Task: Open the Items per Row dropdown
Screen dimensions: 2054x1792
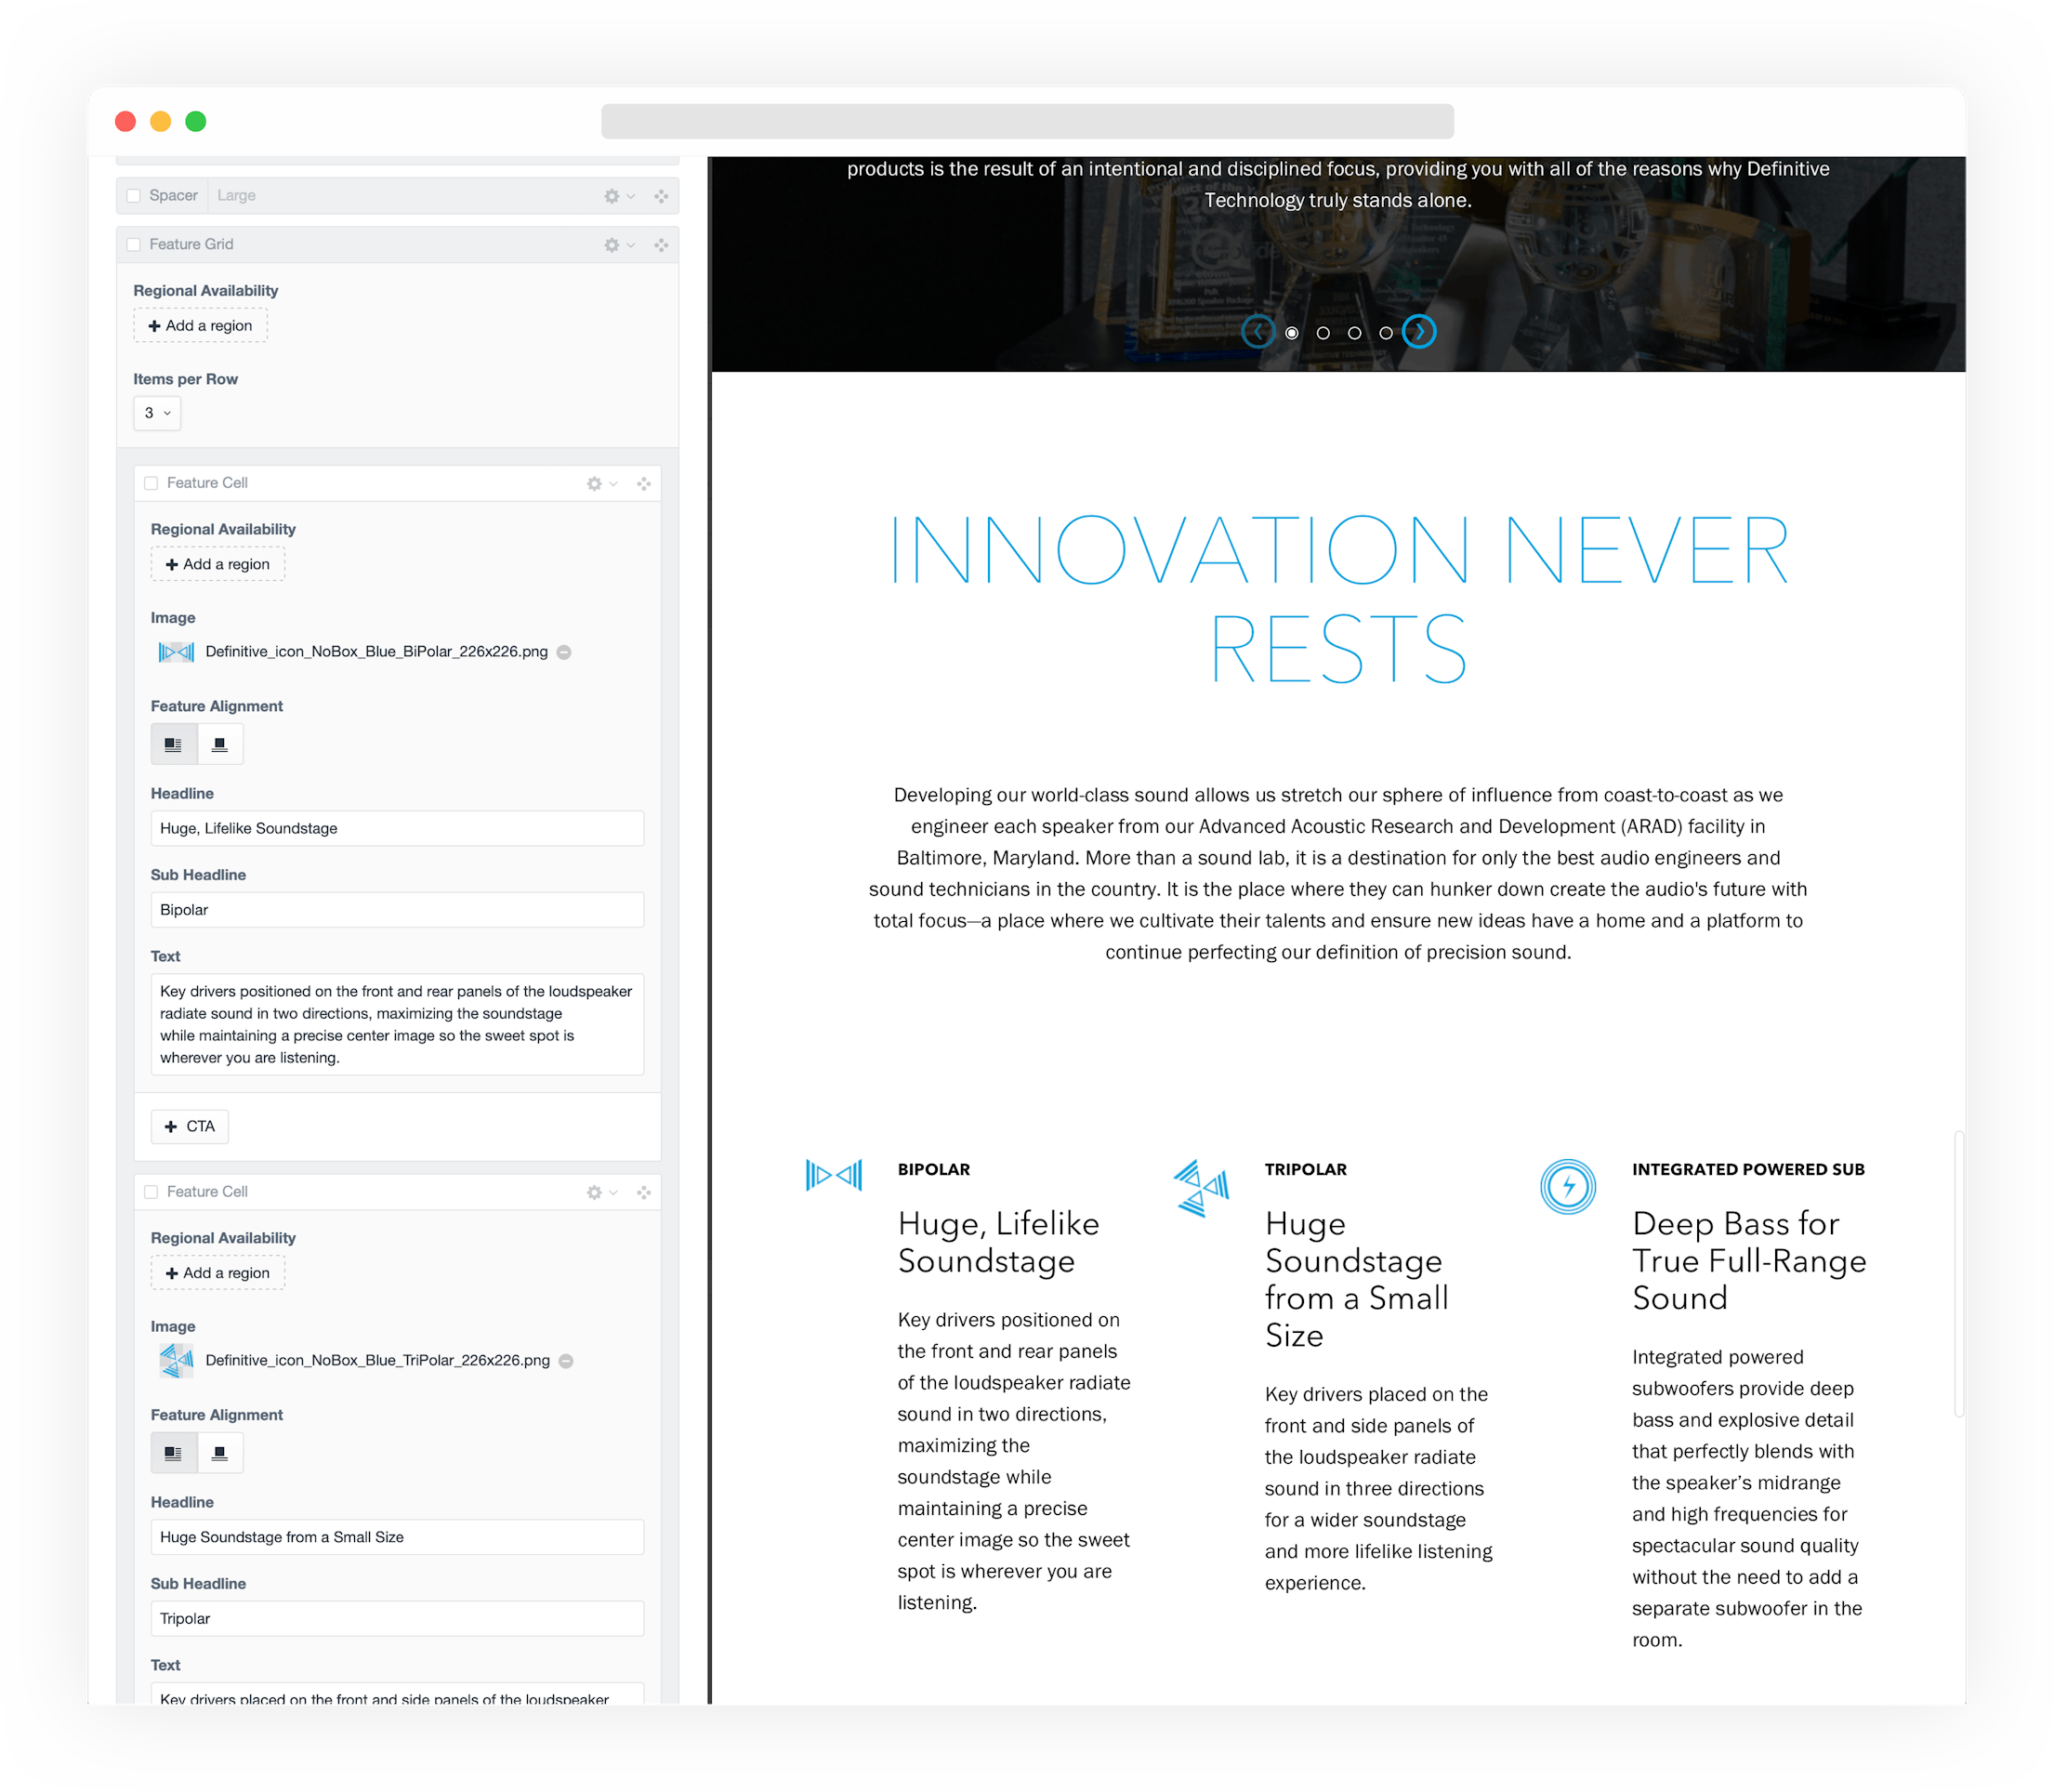Action: click(x=157, y=413)
